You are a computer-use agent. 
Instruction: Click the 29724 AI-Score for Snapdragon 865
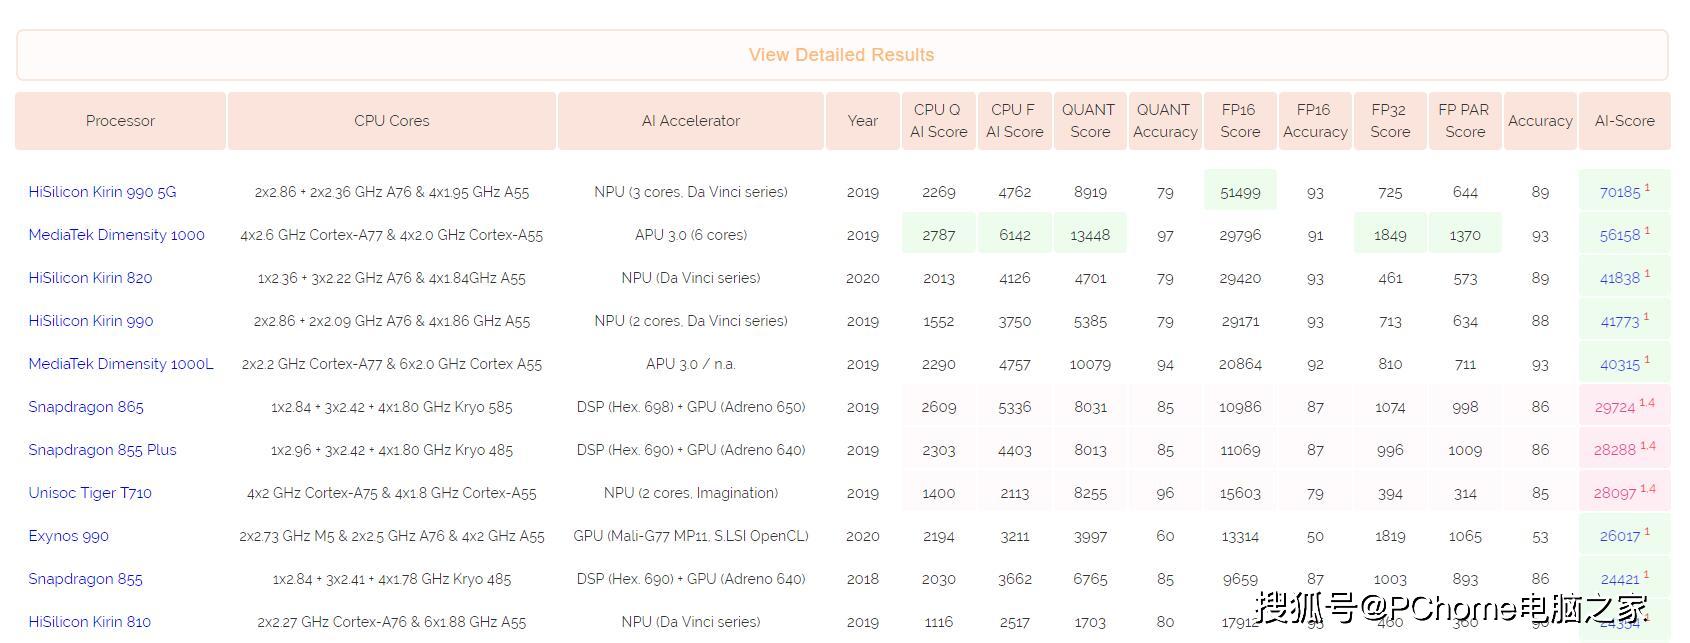coord(1615,407)
